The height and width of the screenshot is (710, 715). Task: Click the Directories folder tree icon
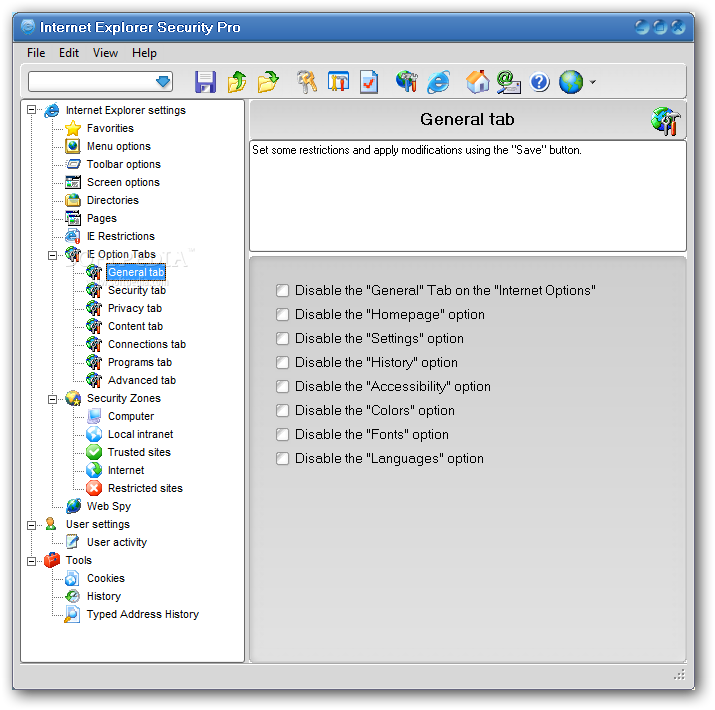pyautogui.click(x=73, y=200)
